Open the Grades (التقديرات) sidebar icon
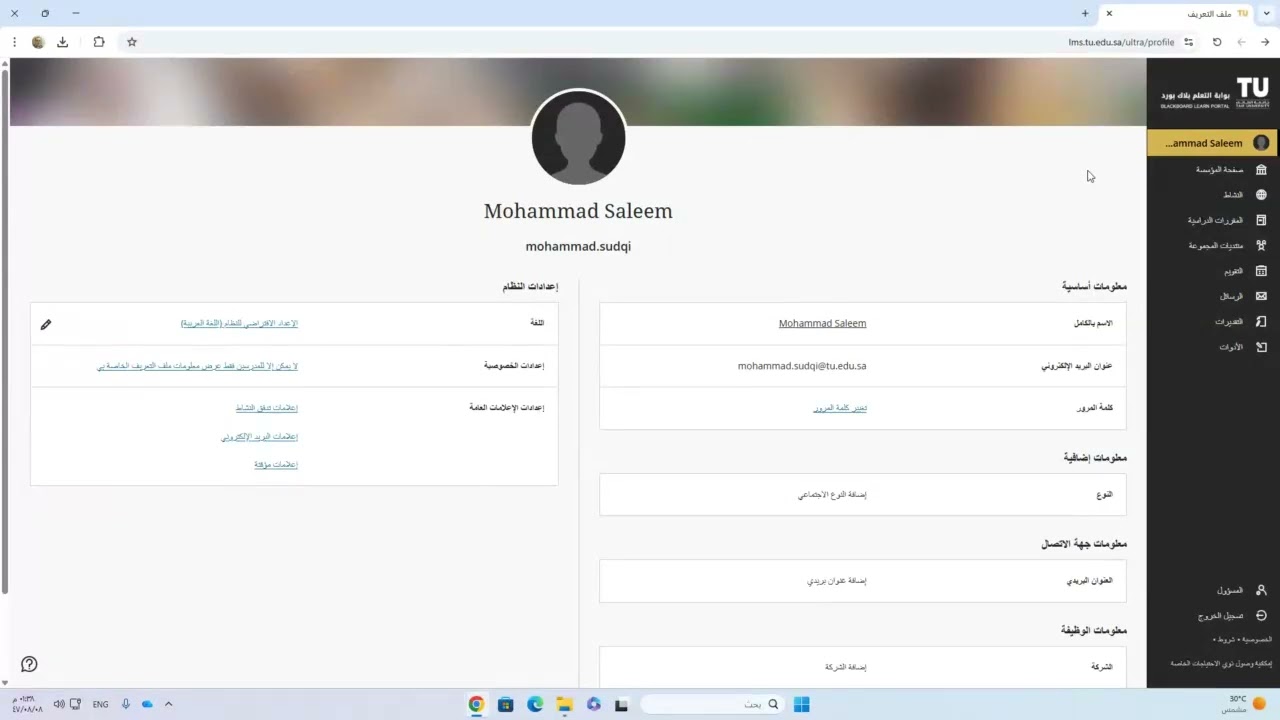 pyautogui.click(x=1261, y=322)
